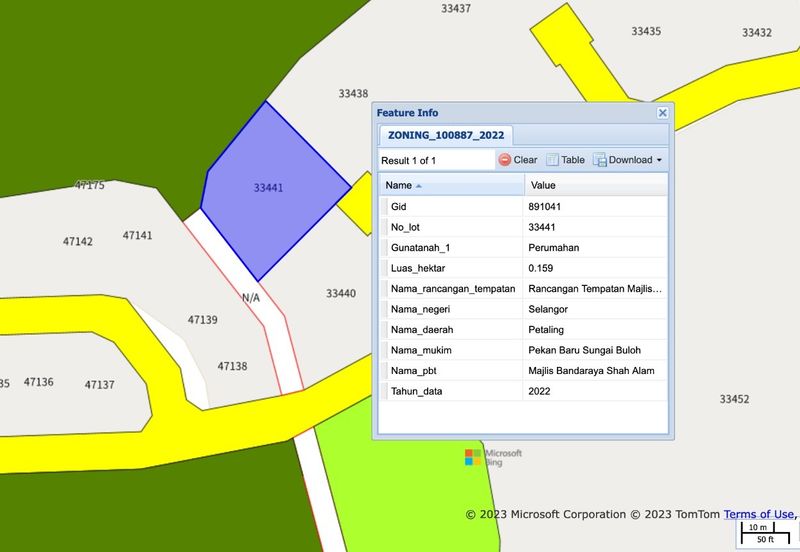The image size is (800, 552).
Task: Open the Table view of results
Action: click(566, 160)
